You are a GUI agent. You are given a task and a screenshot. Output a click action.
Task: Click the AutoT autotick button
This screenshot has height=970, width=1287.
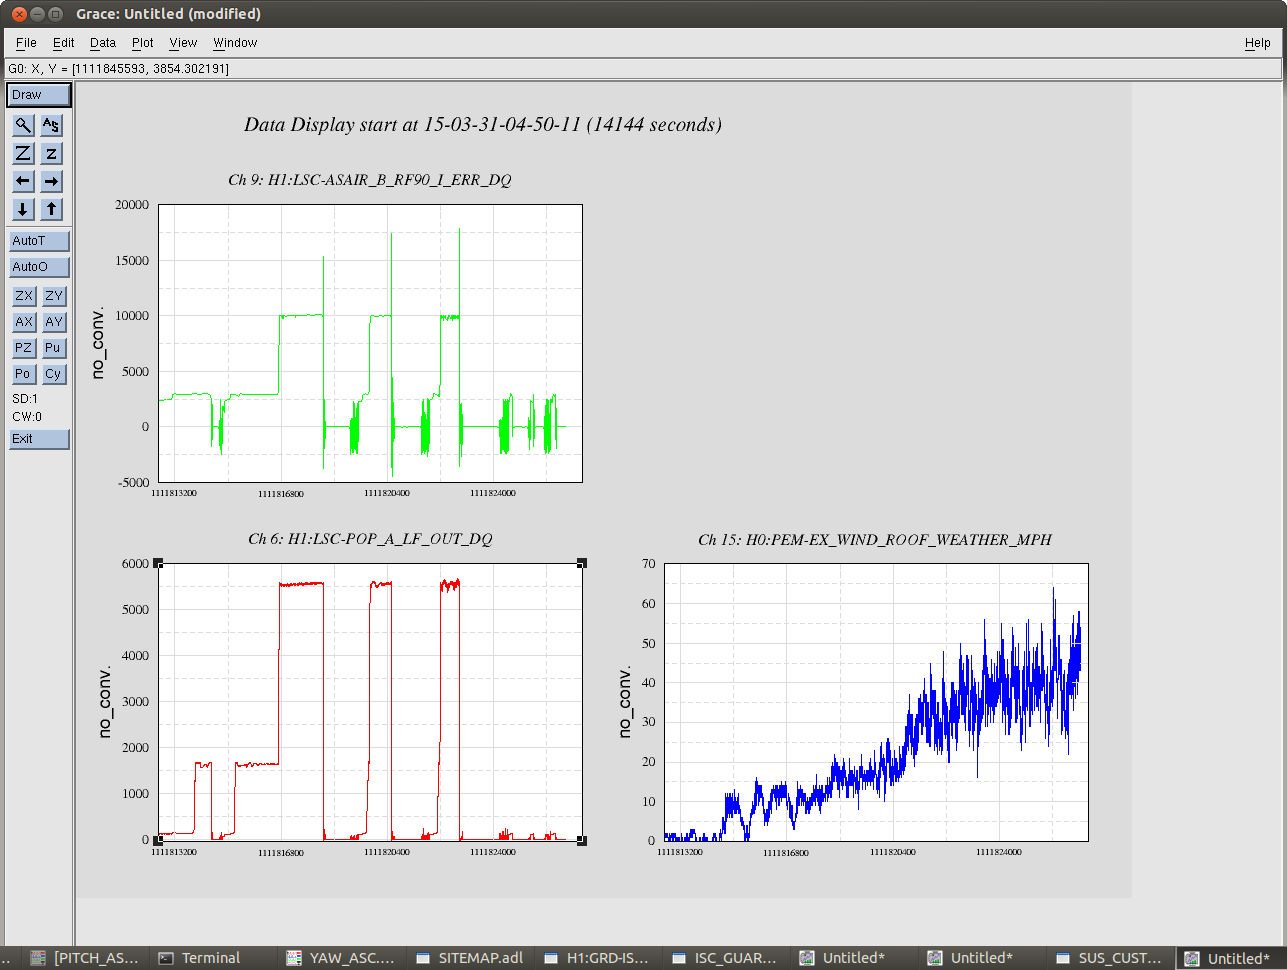[x=39, y=241]
